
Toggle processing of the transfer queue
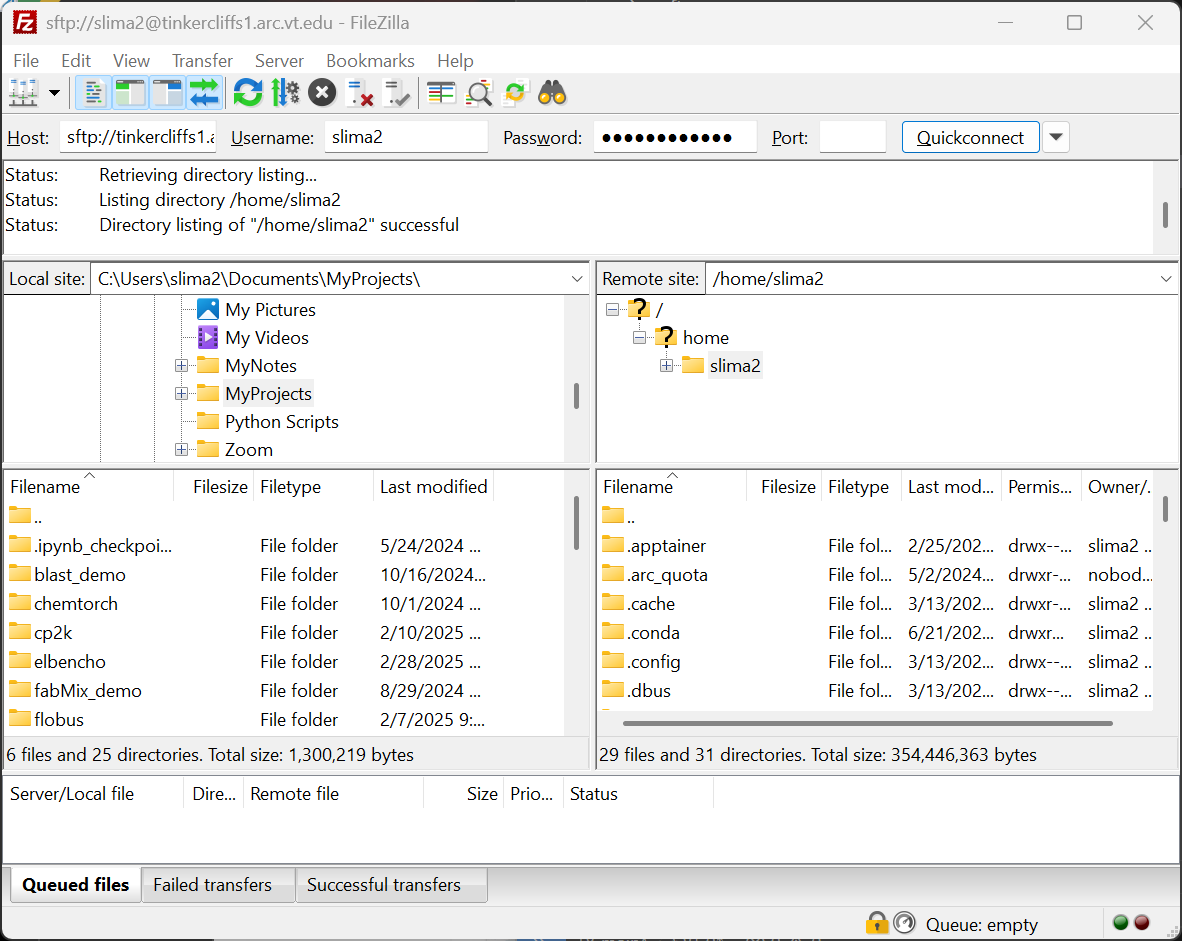pos(285,93)
